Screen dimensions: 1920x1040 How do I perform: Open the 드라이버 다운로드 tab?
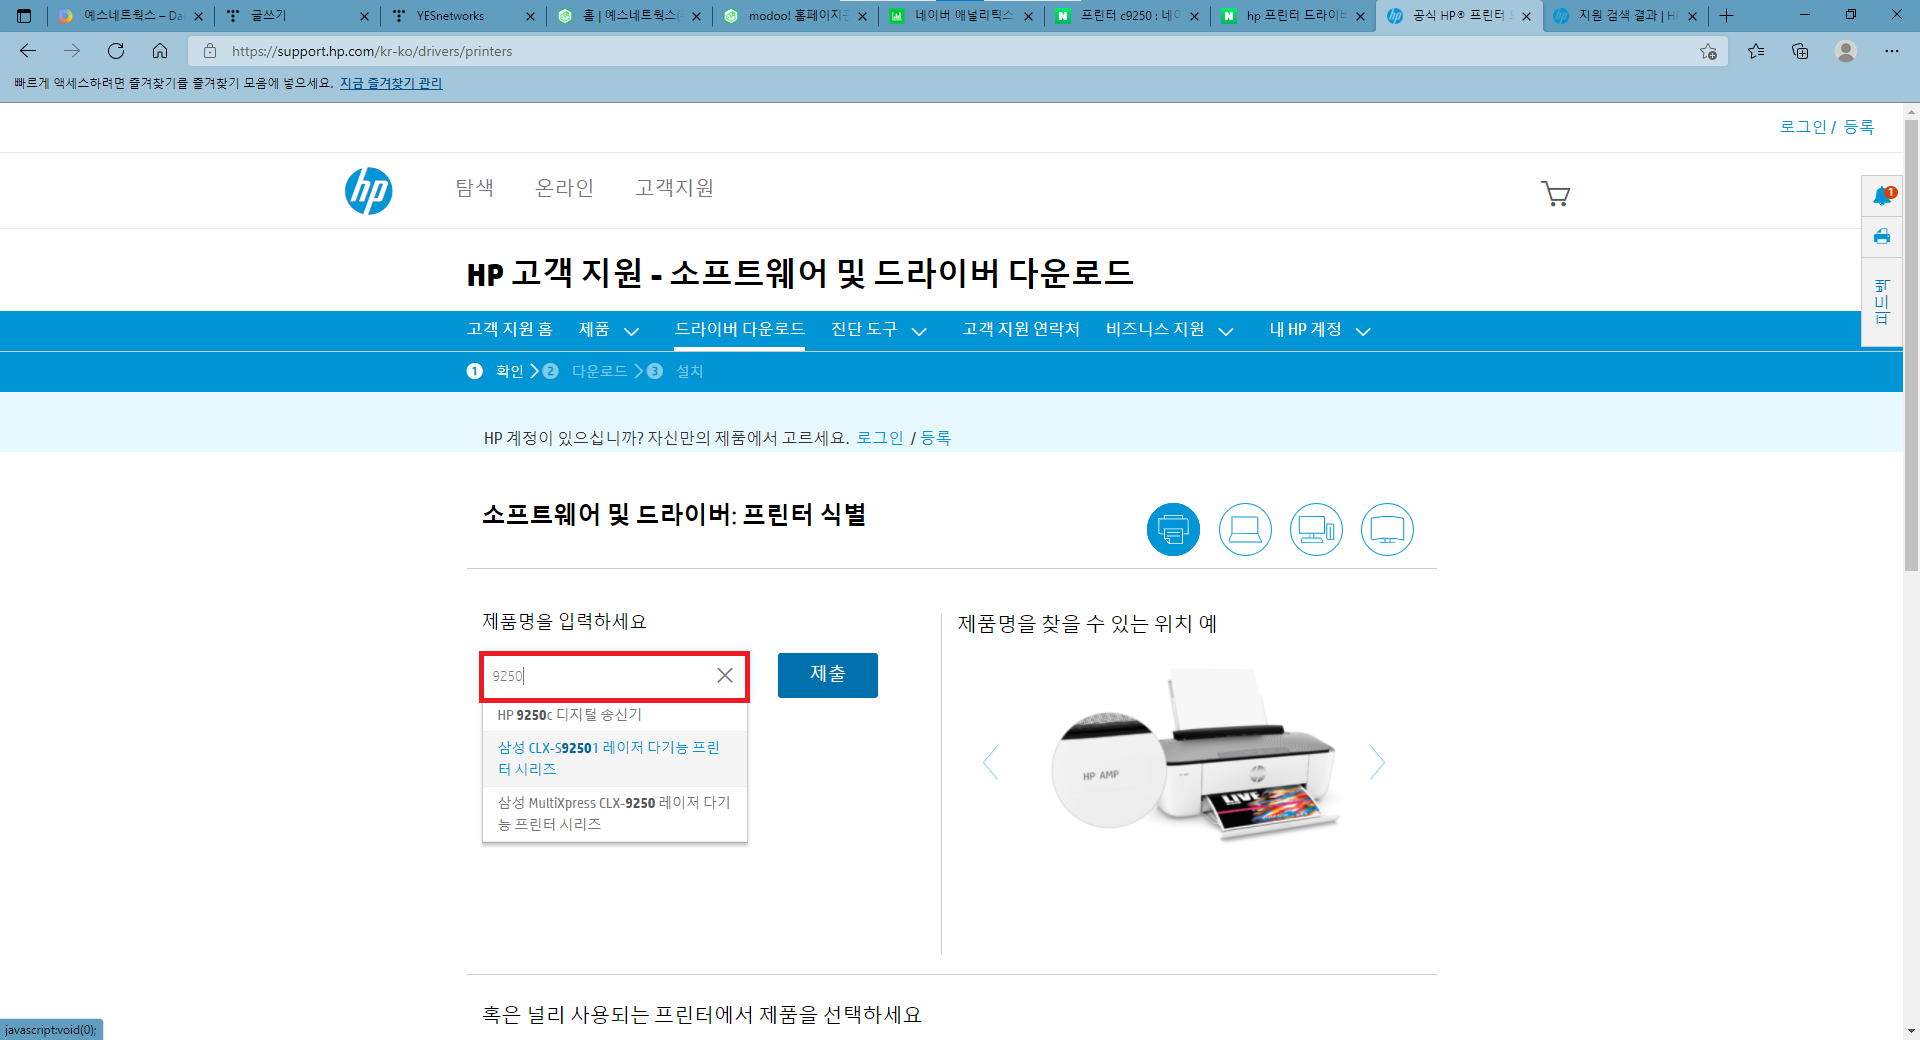(739, 329)
